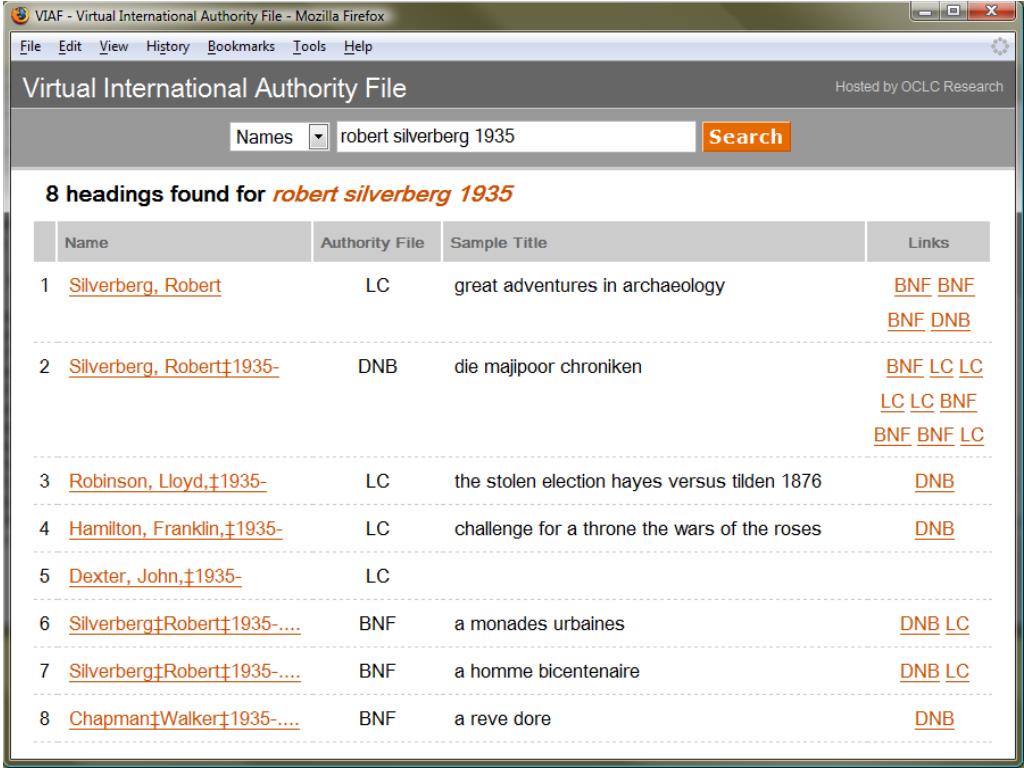Image resolution: width=1024 pixels, height=768 pixels.
Task: Click 'Hosted by OCLC Research' text
Action: click(919, 87)
